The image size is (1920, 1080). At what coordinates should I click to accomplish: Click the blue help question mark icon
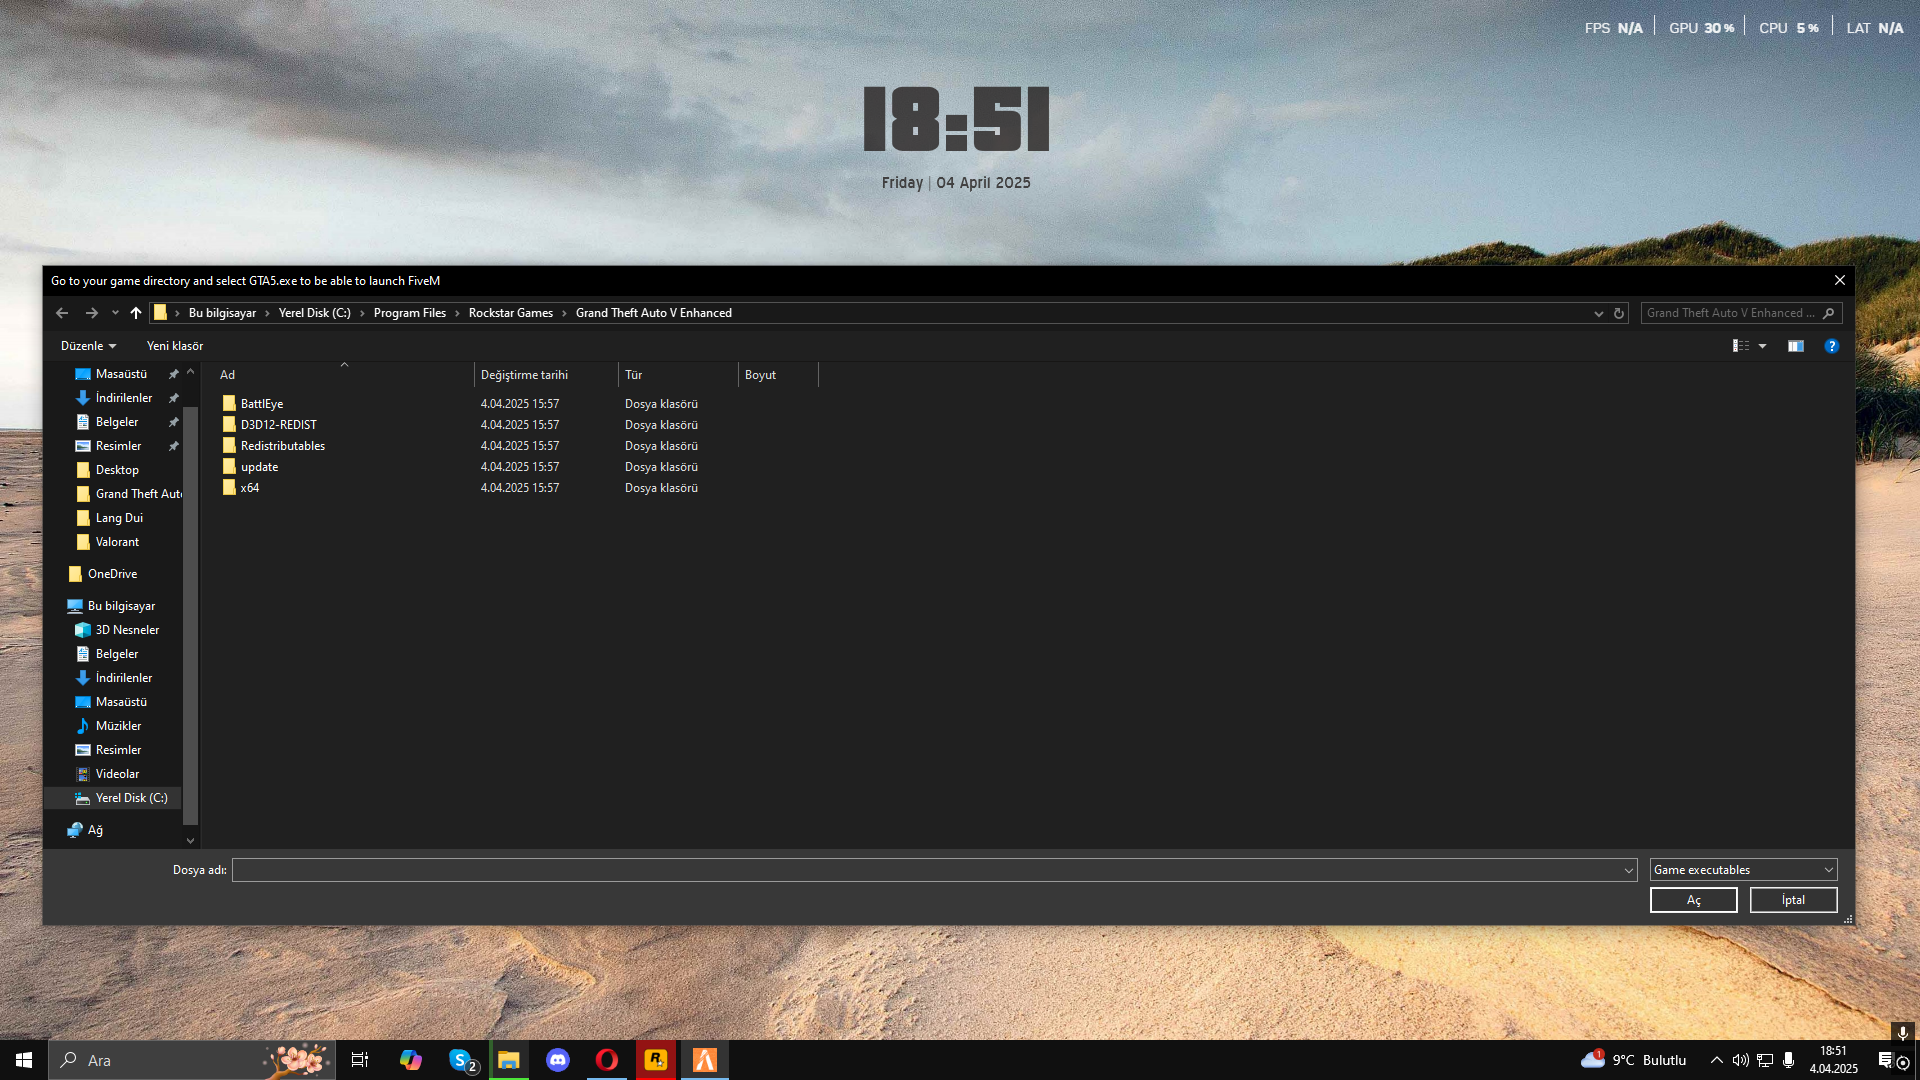click(x=1832, y=346)
